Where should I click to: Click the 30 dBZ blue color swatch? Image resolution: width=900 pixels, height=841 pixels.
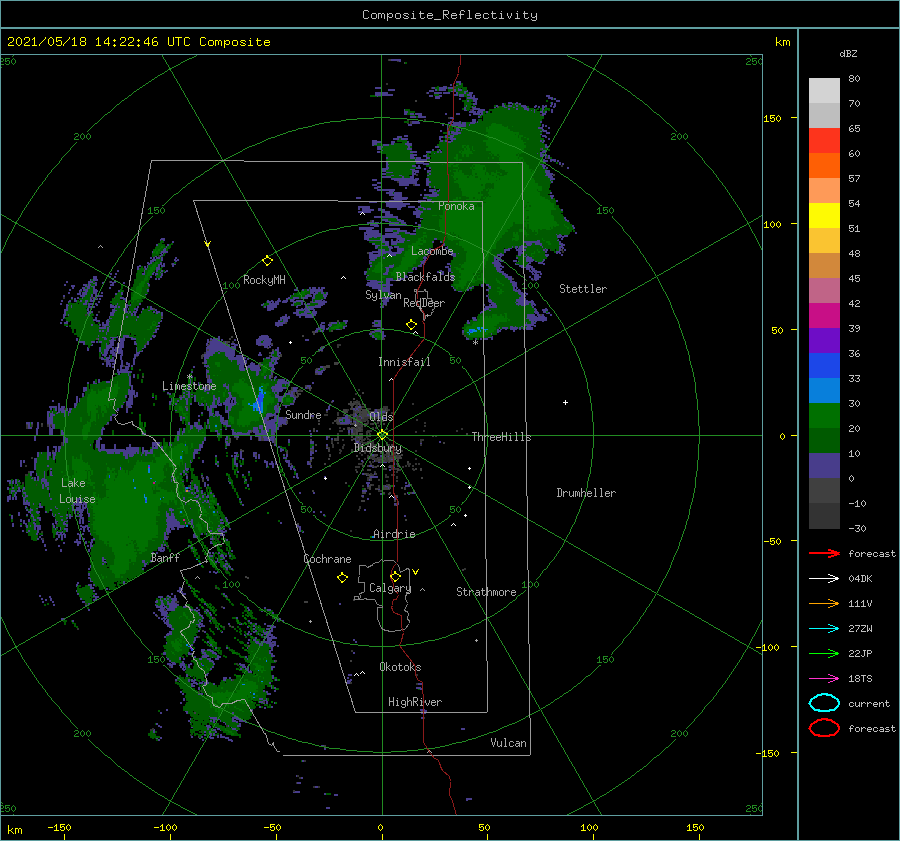(x=824, y=390)
